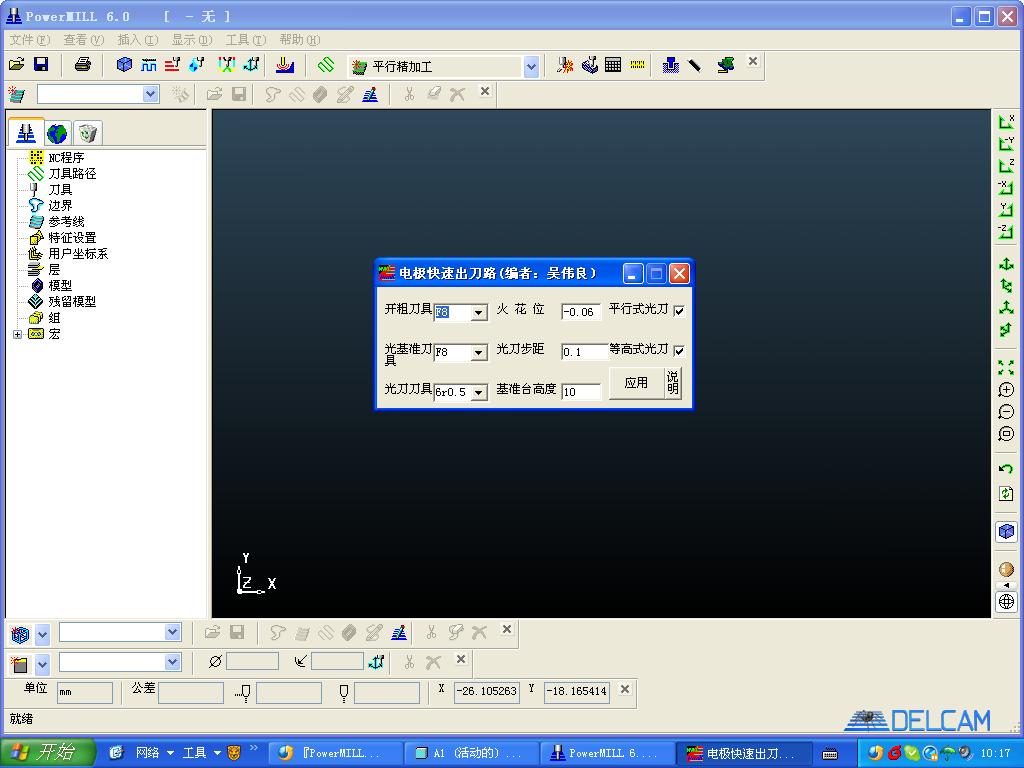Select NC程序 in explorer tree
The height and width of the screenshot is (768, 1024).
pos(66,158)
